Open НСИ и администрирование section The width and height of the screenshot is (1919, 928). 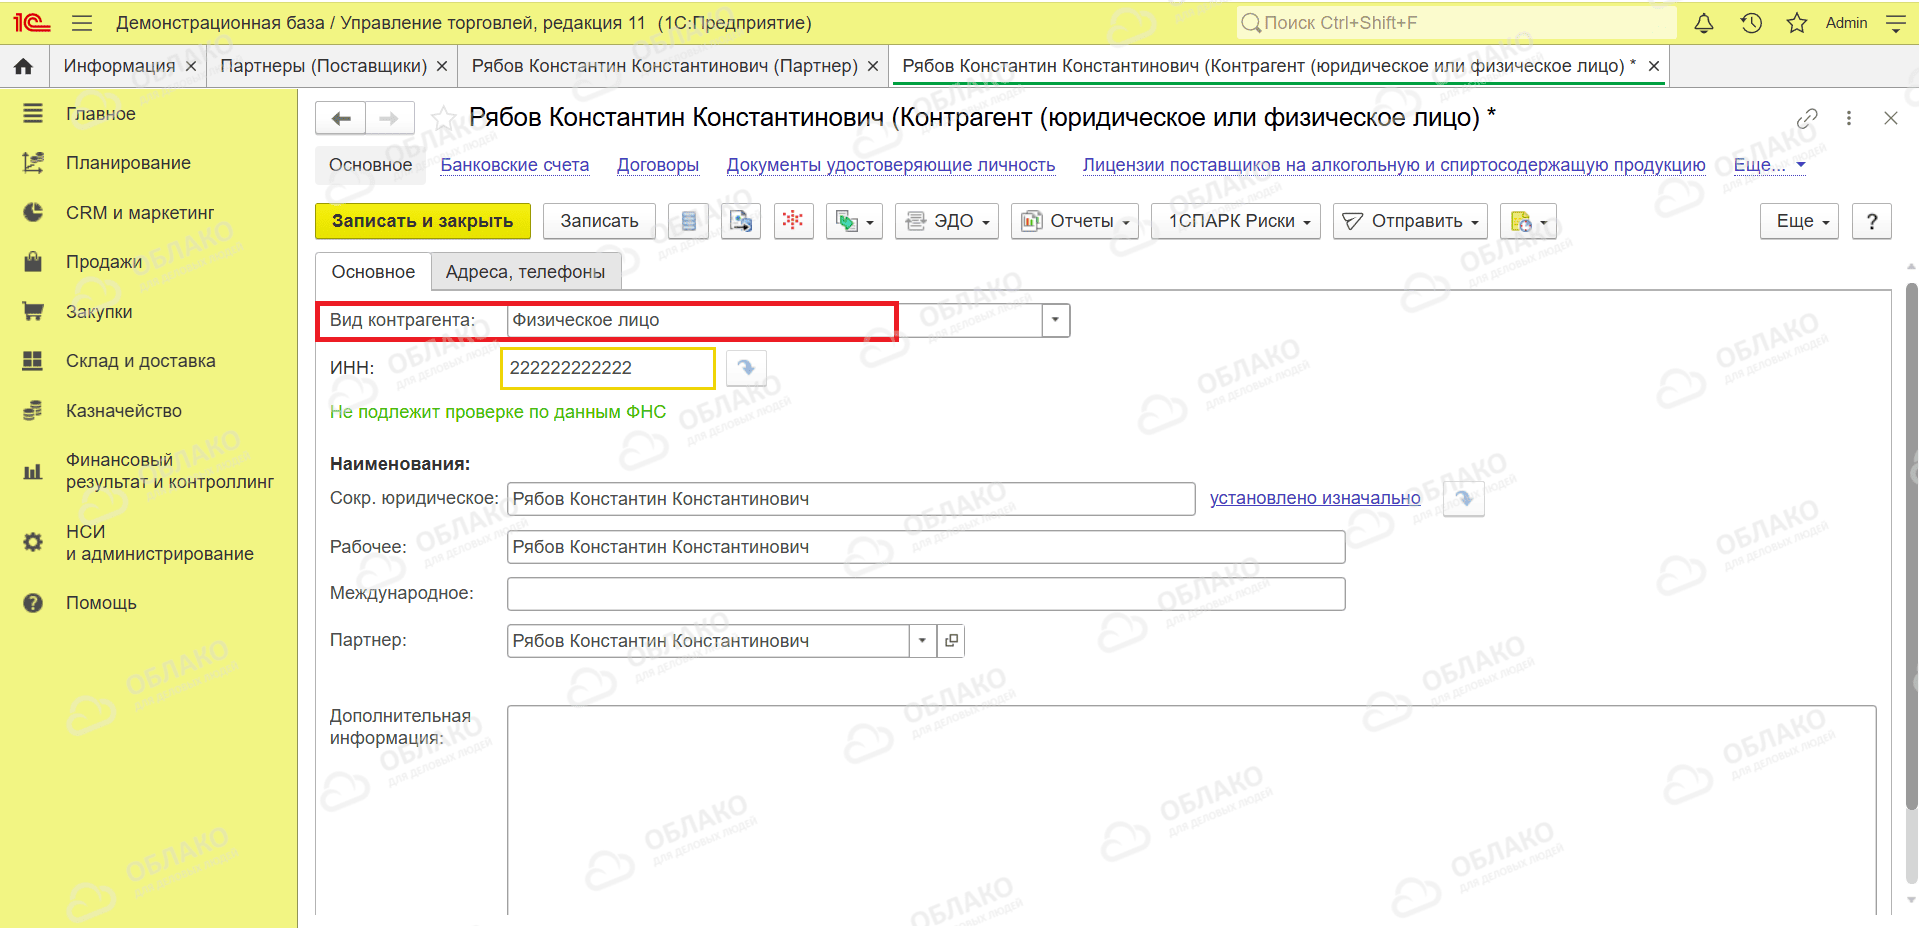(x=159, y=543)
